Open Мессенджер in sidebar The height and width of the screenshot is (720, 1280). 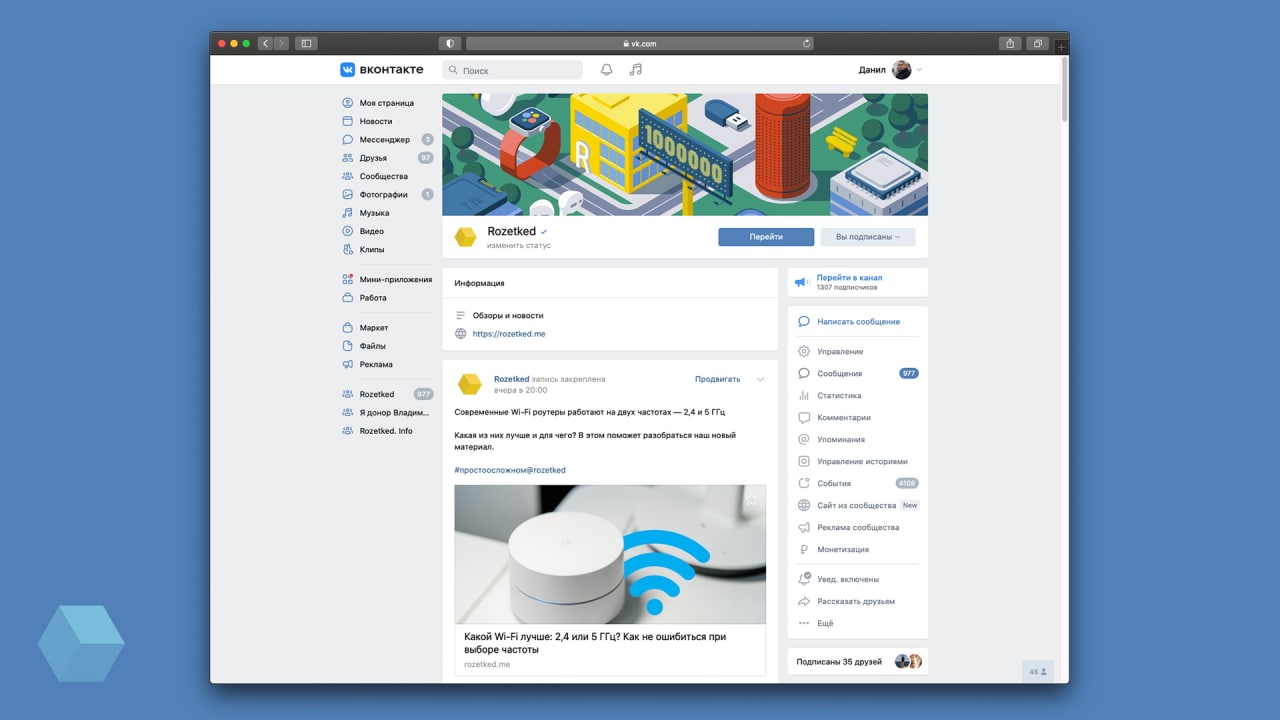[x=387, y=140]
